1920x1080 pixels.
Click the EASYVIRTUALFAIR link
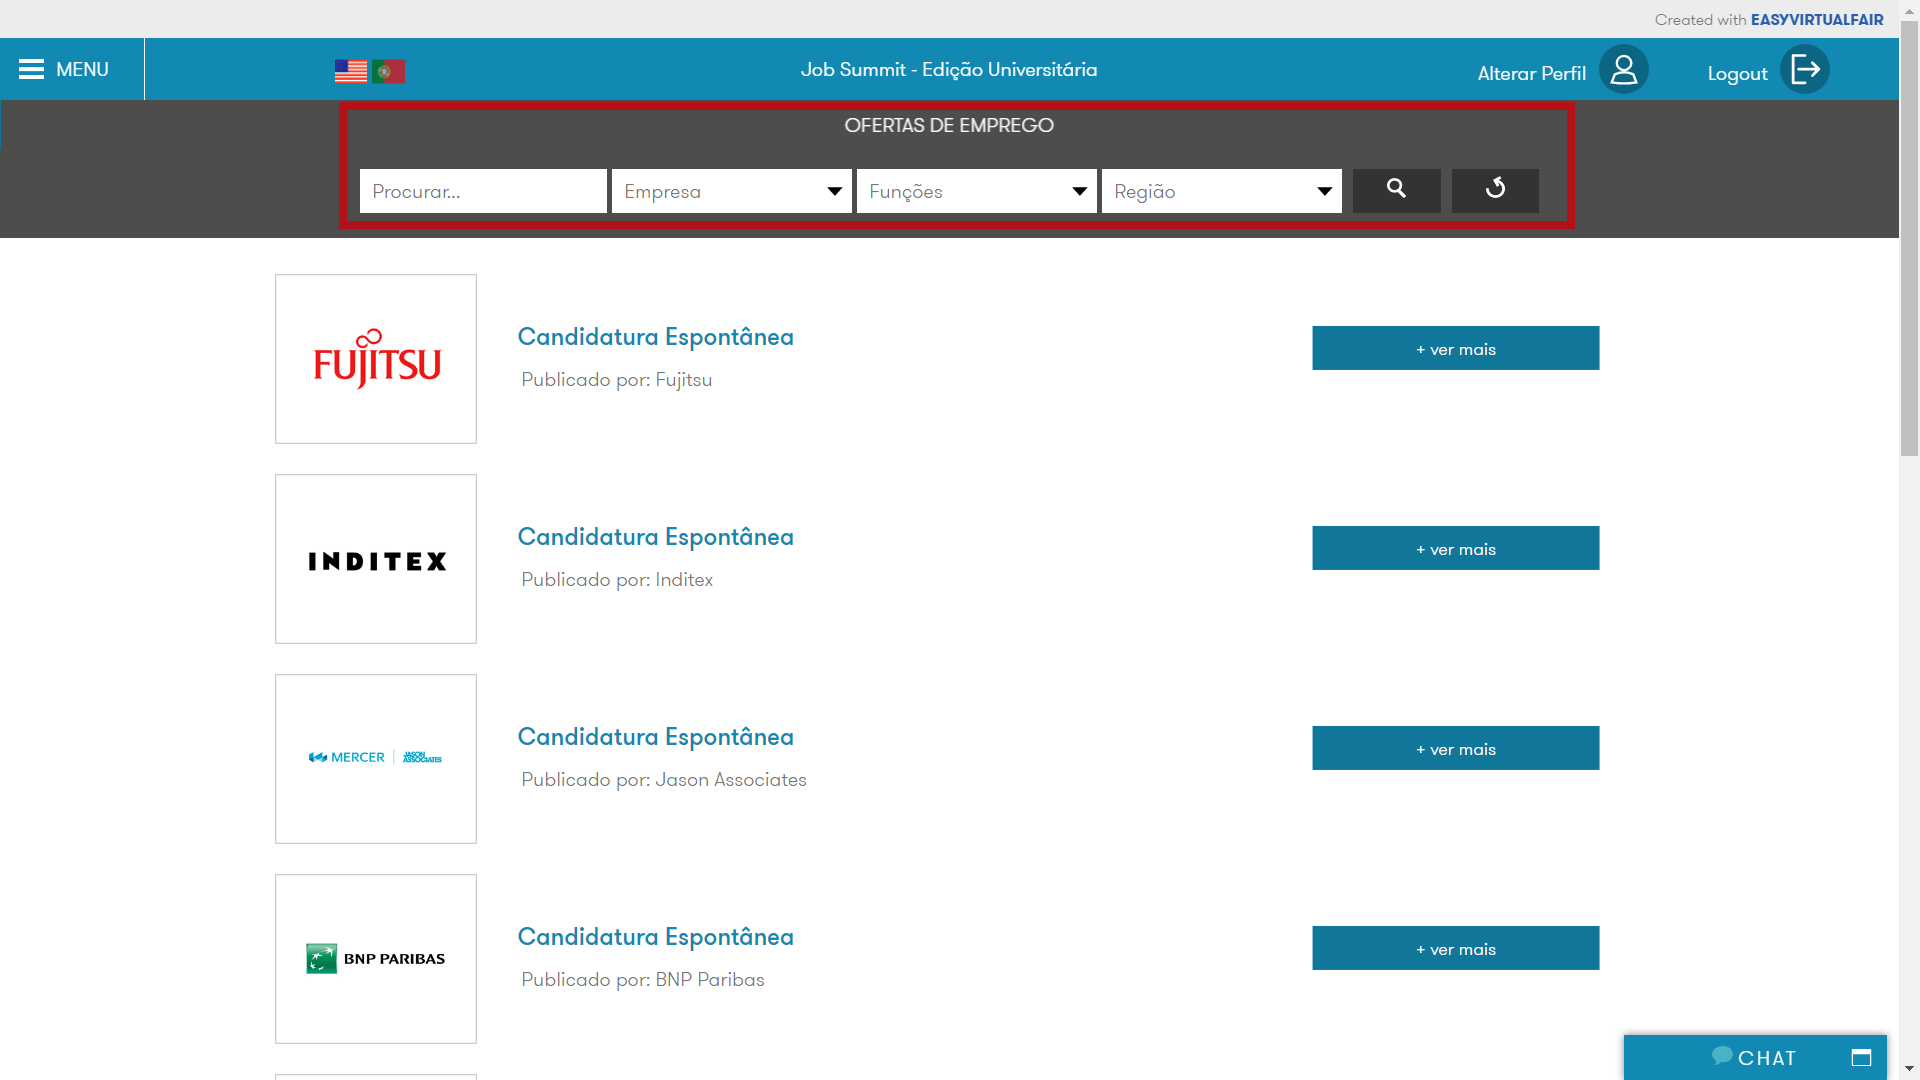coord(1816,19)
